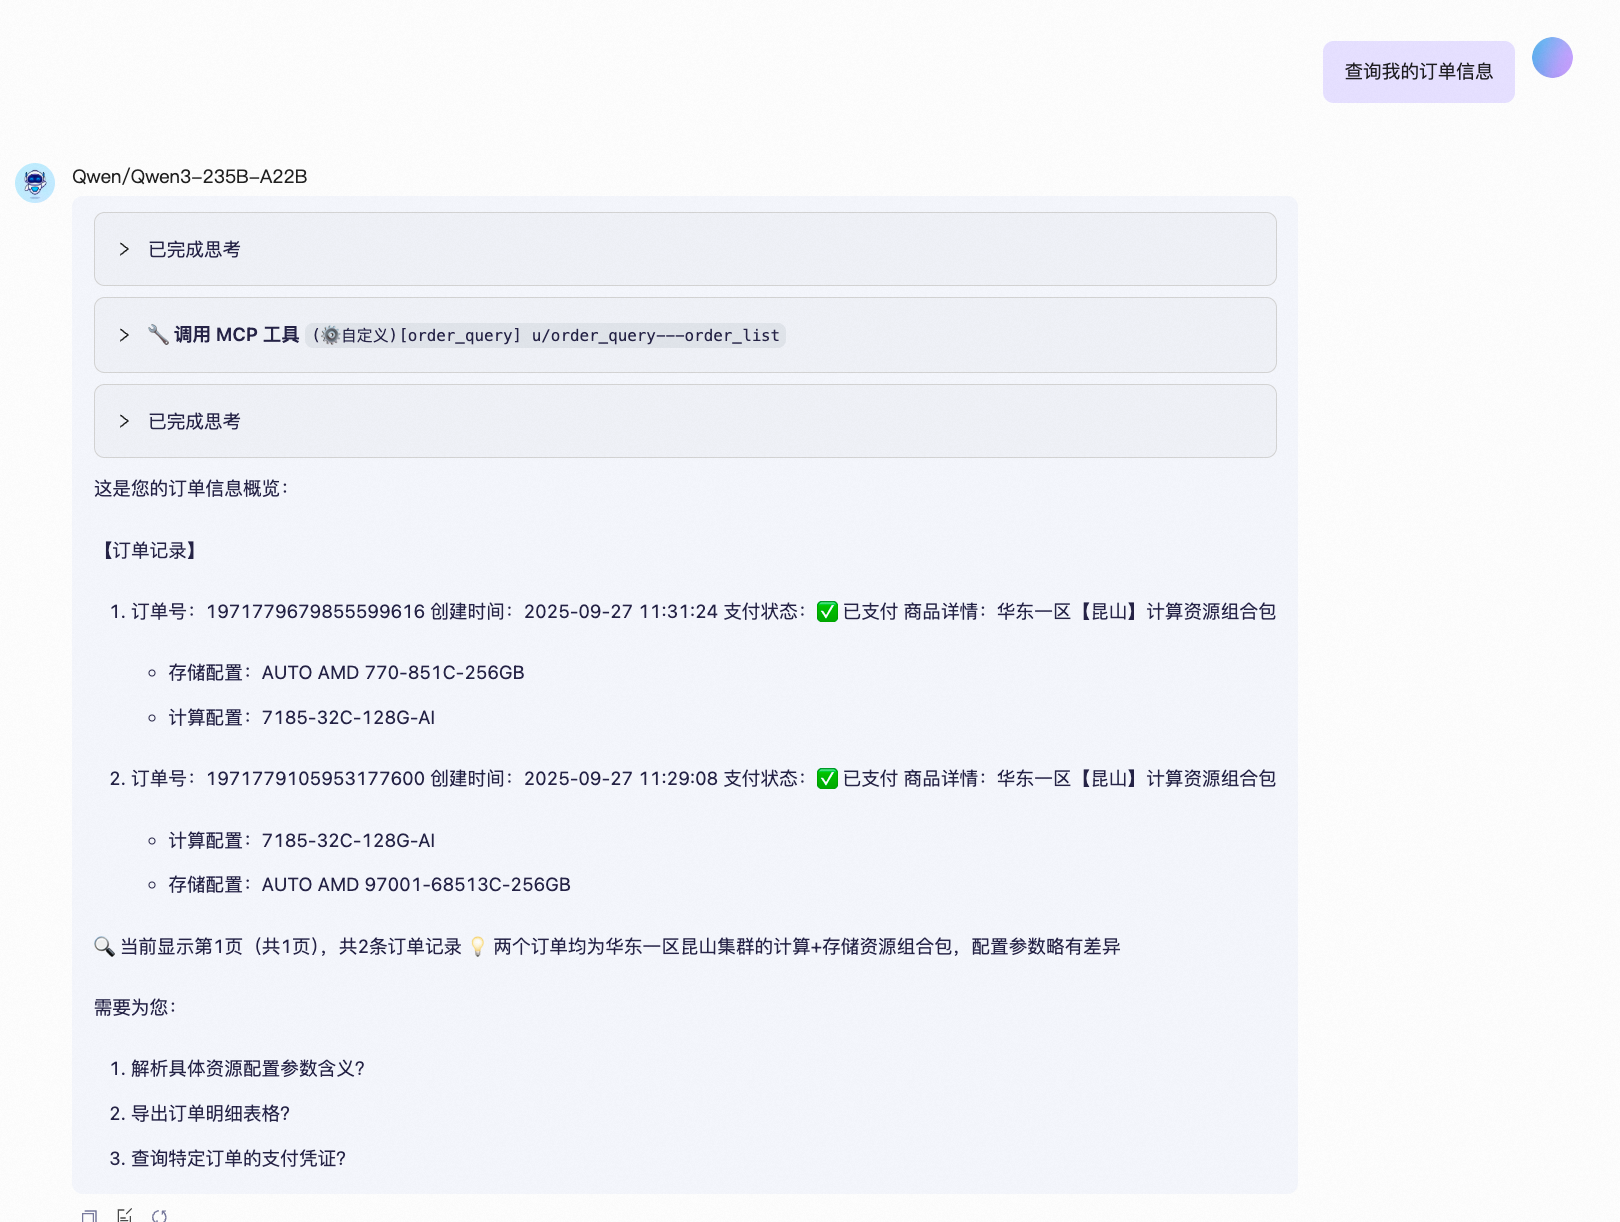Click order number 1971779679855599616

pyautogui.click(x=315, y=612)
